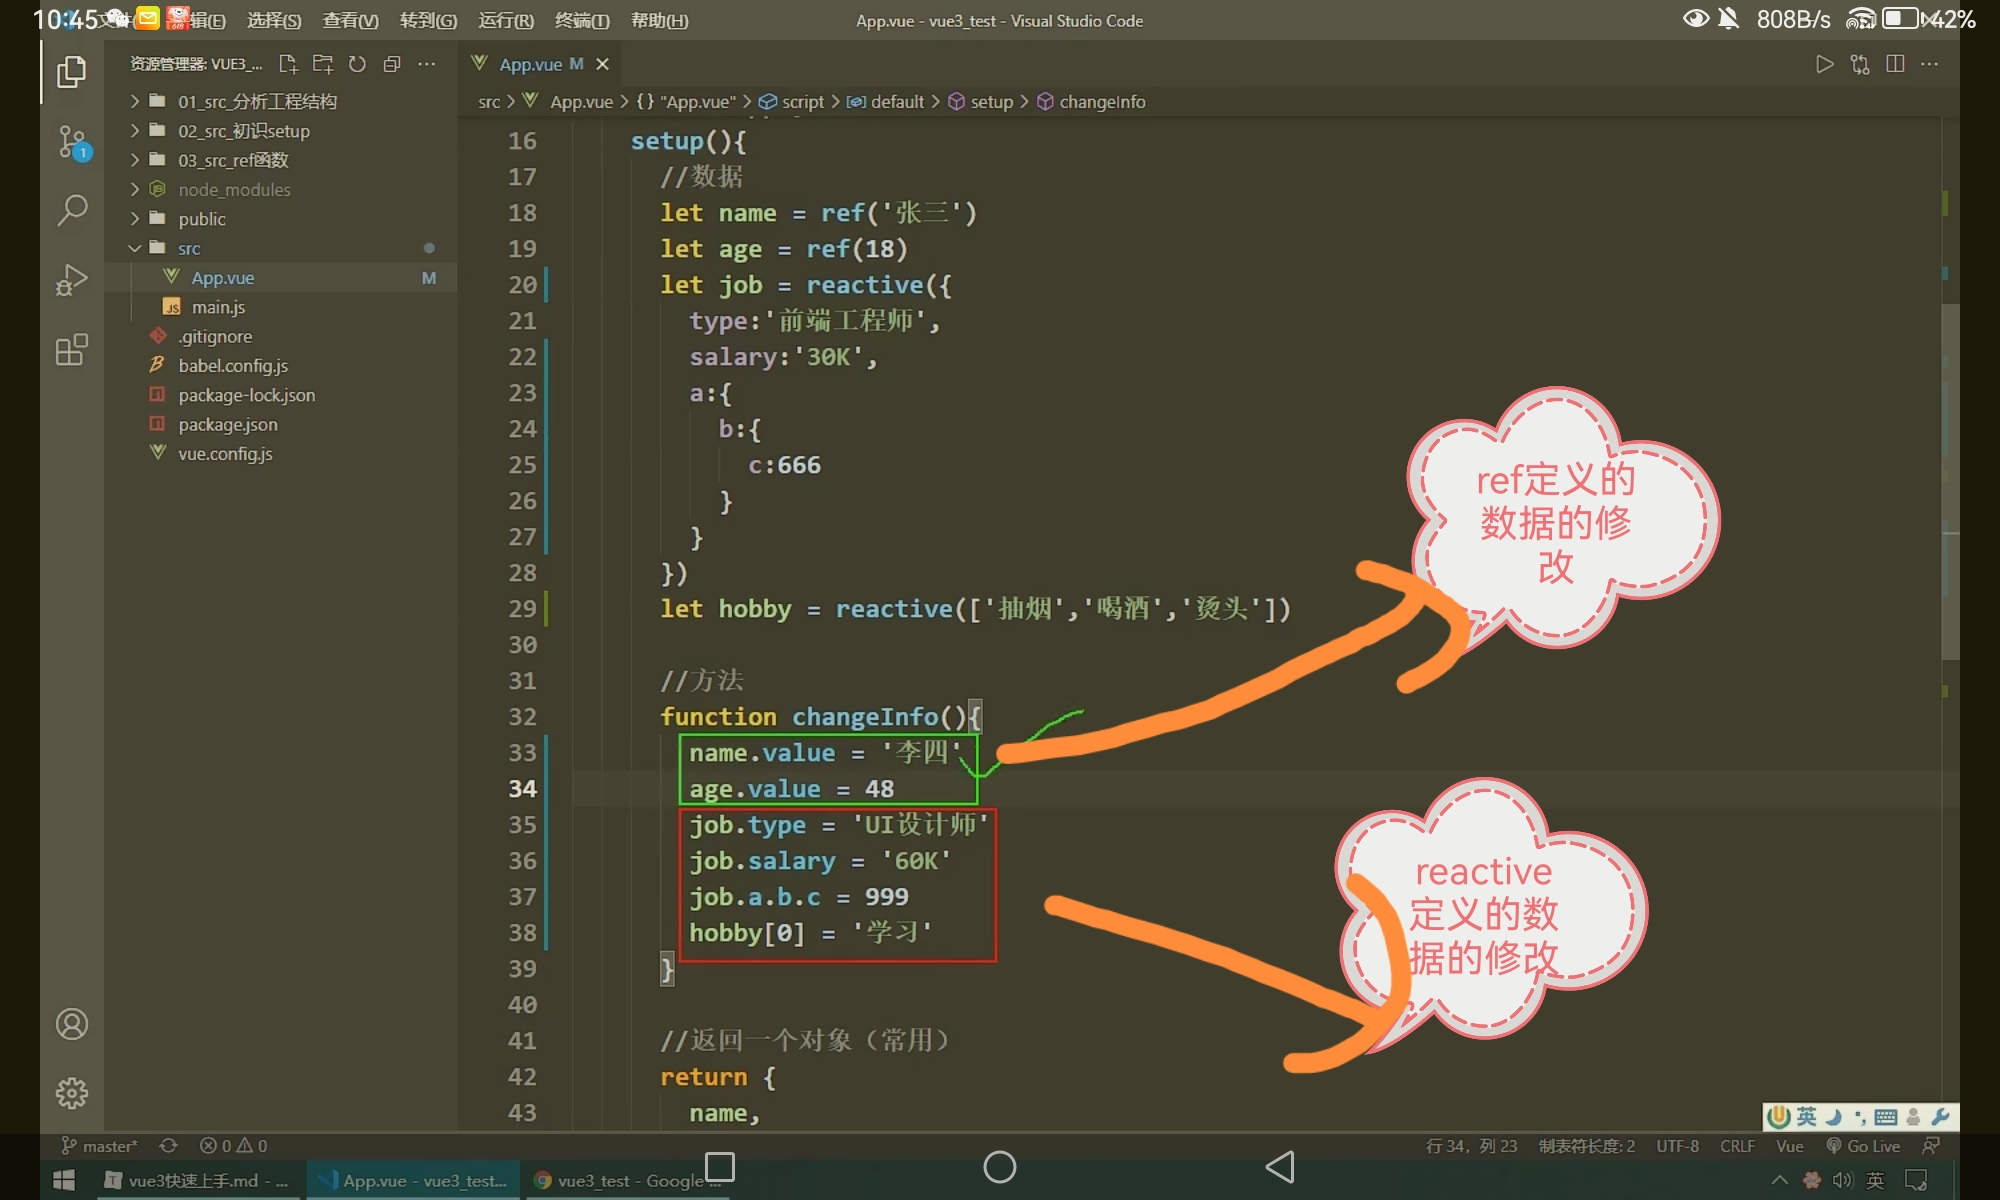2000x1200 pixels.
Task: Select the App.vue editor tab
Action: pyautogui.click(x=530, y=64)
